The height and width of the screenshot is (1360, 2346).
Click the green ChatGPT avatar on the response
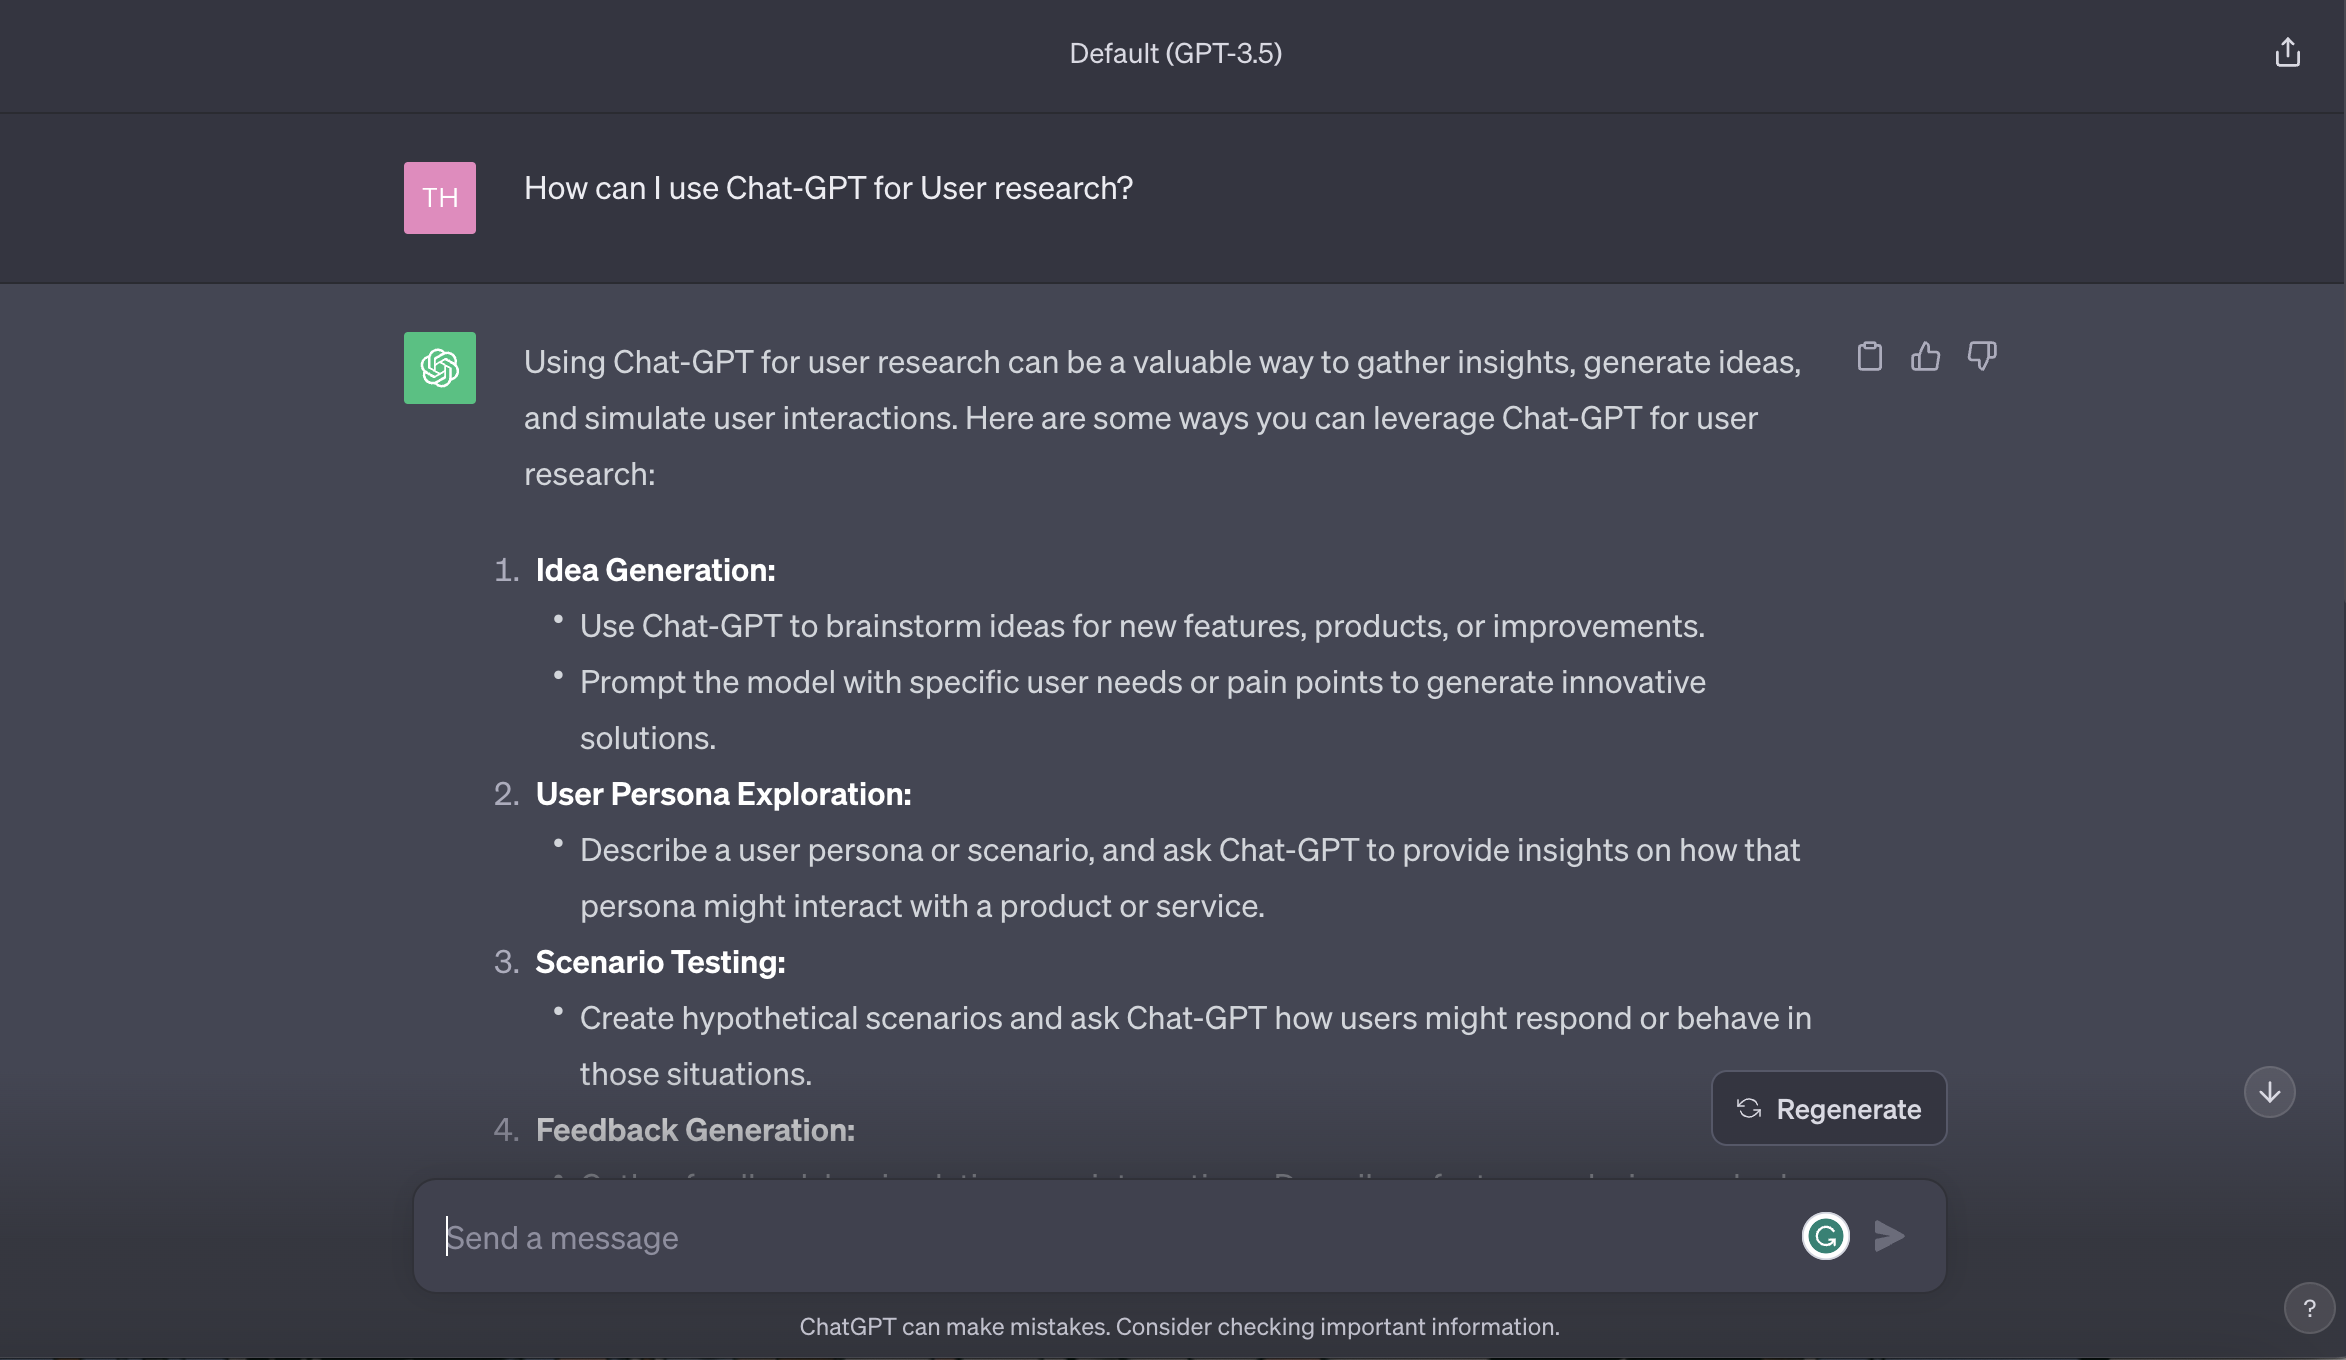(439, 367)
